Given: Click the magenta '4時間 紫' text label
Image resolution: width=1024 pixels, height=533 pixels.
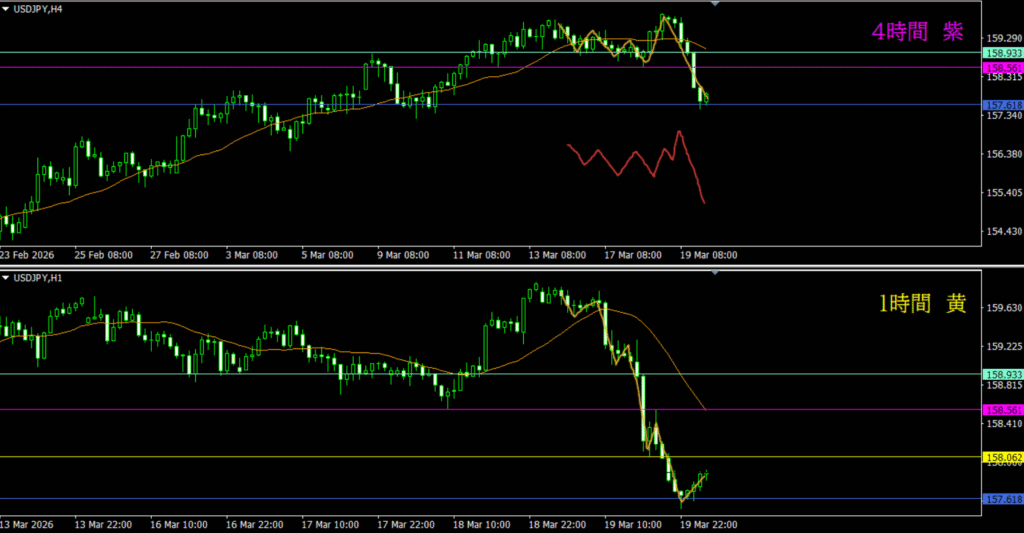Looking at the screenshot, I should 917,32.
